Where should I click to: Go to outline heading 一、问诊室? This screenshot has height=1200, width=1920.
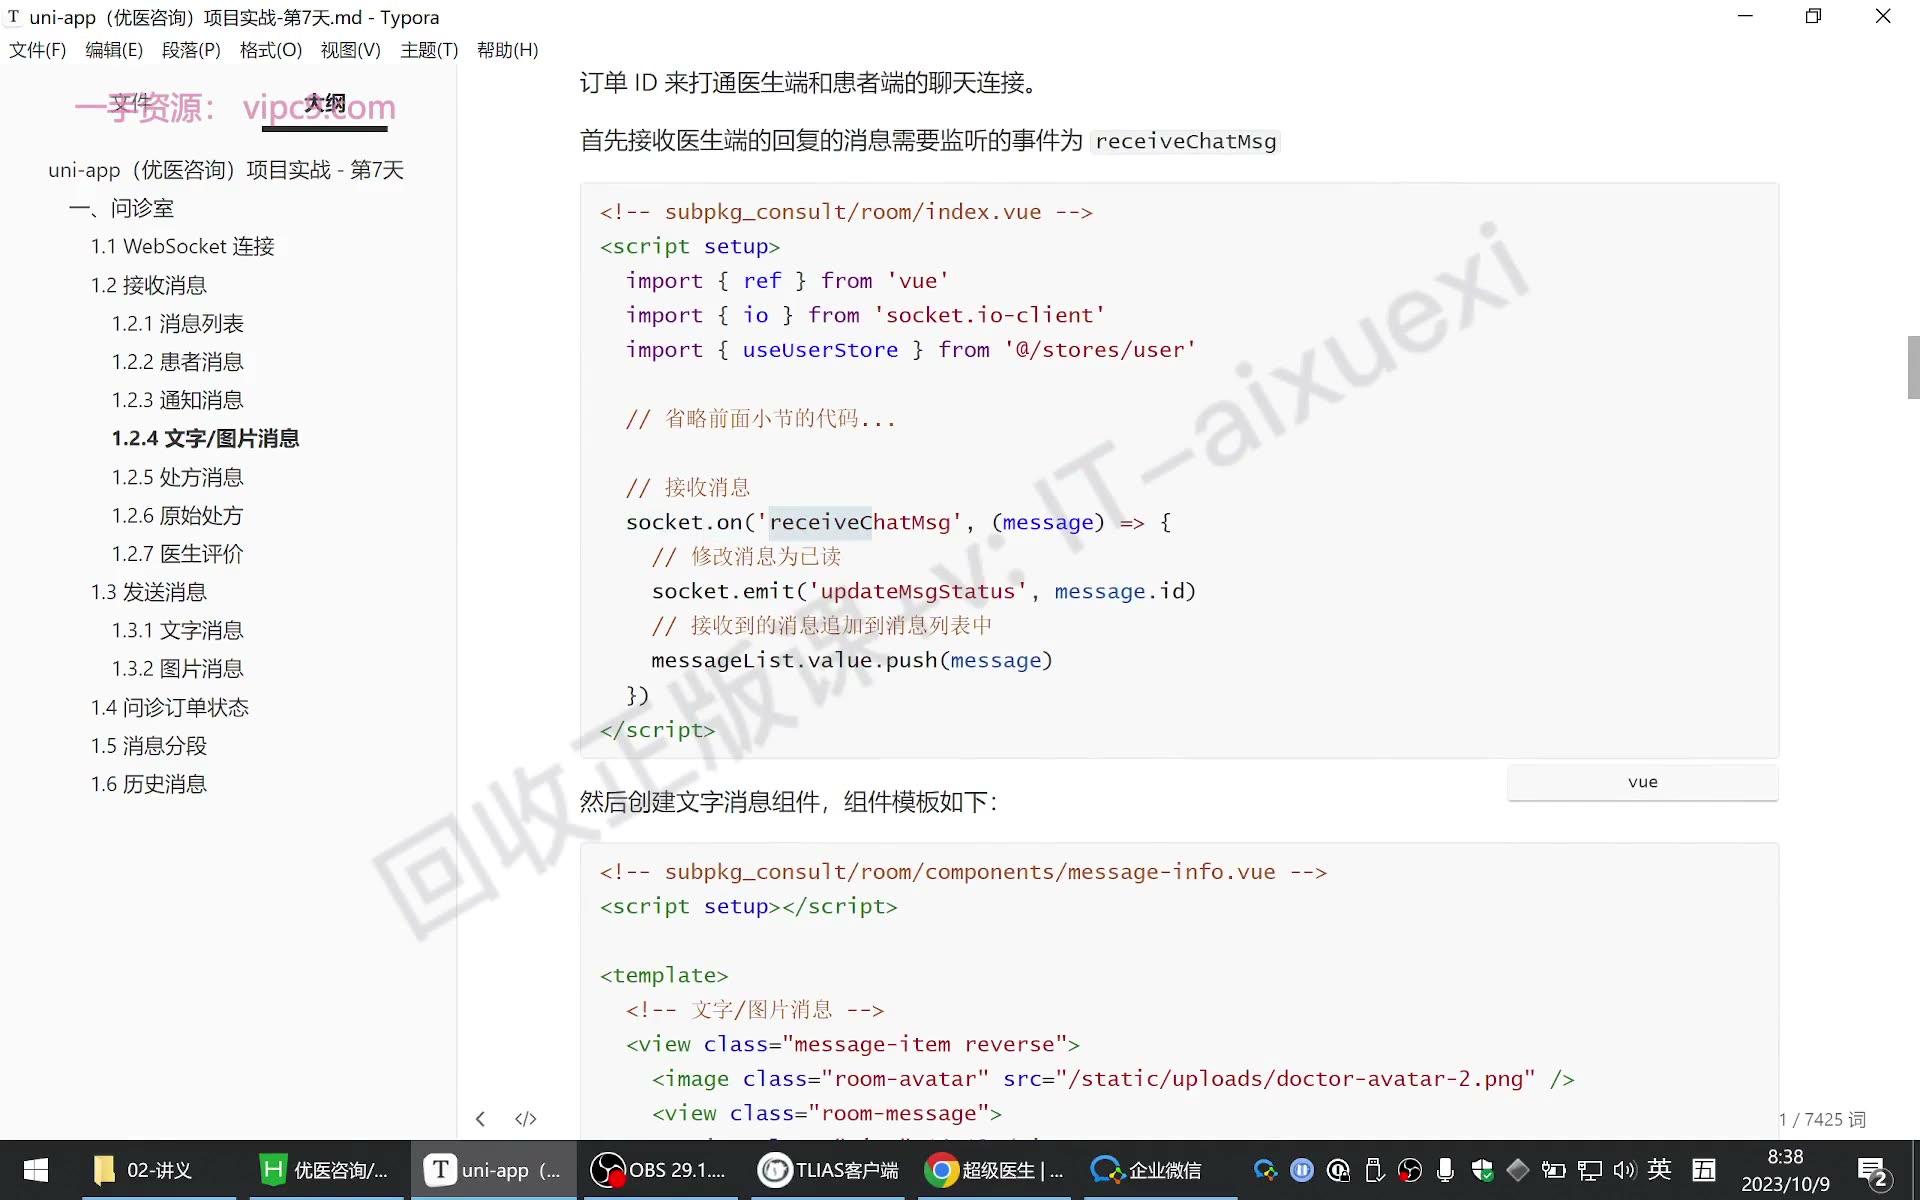tap(121, 208)
